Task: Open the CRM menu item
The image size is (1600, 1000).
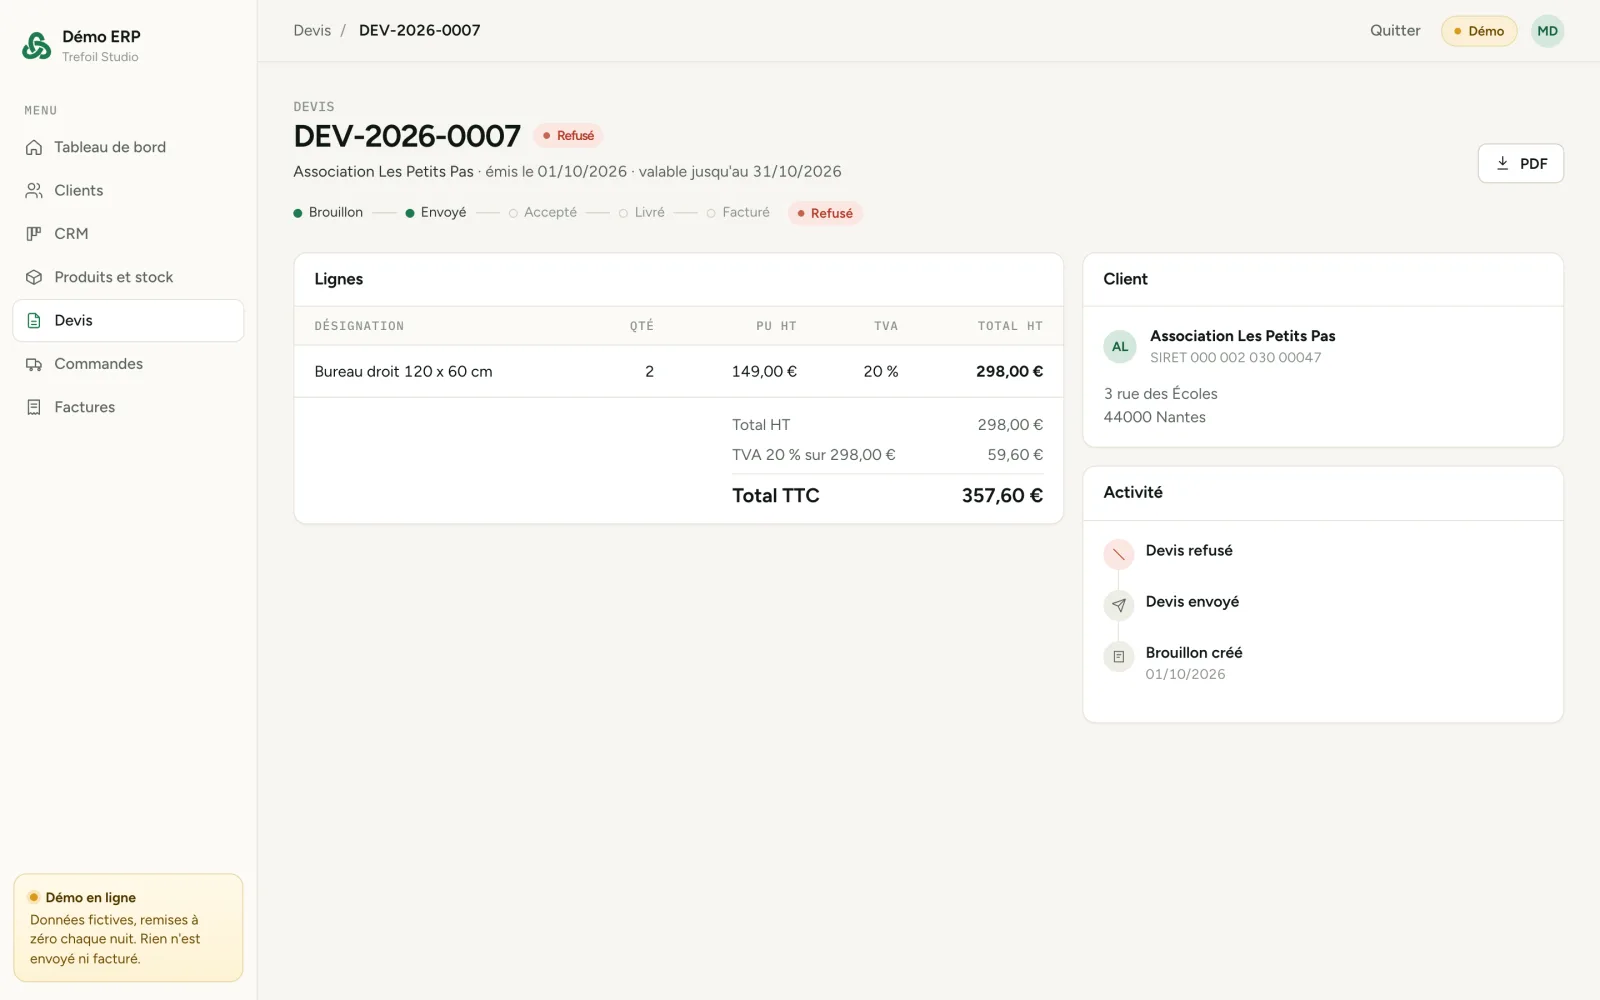Action: pos(128,234)
